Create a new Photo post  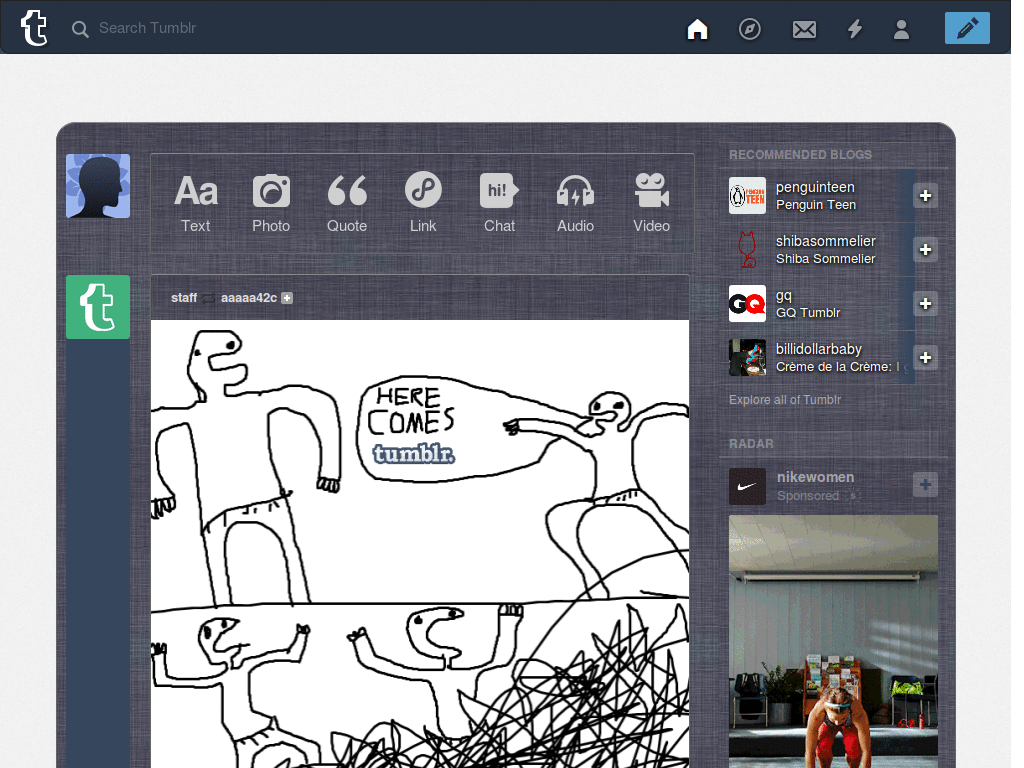(271, 203)
